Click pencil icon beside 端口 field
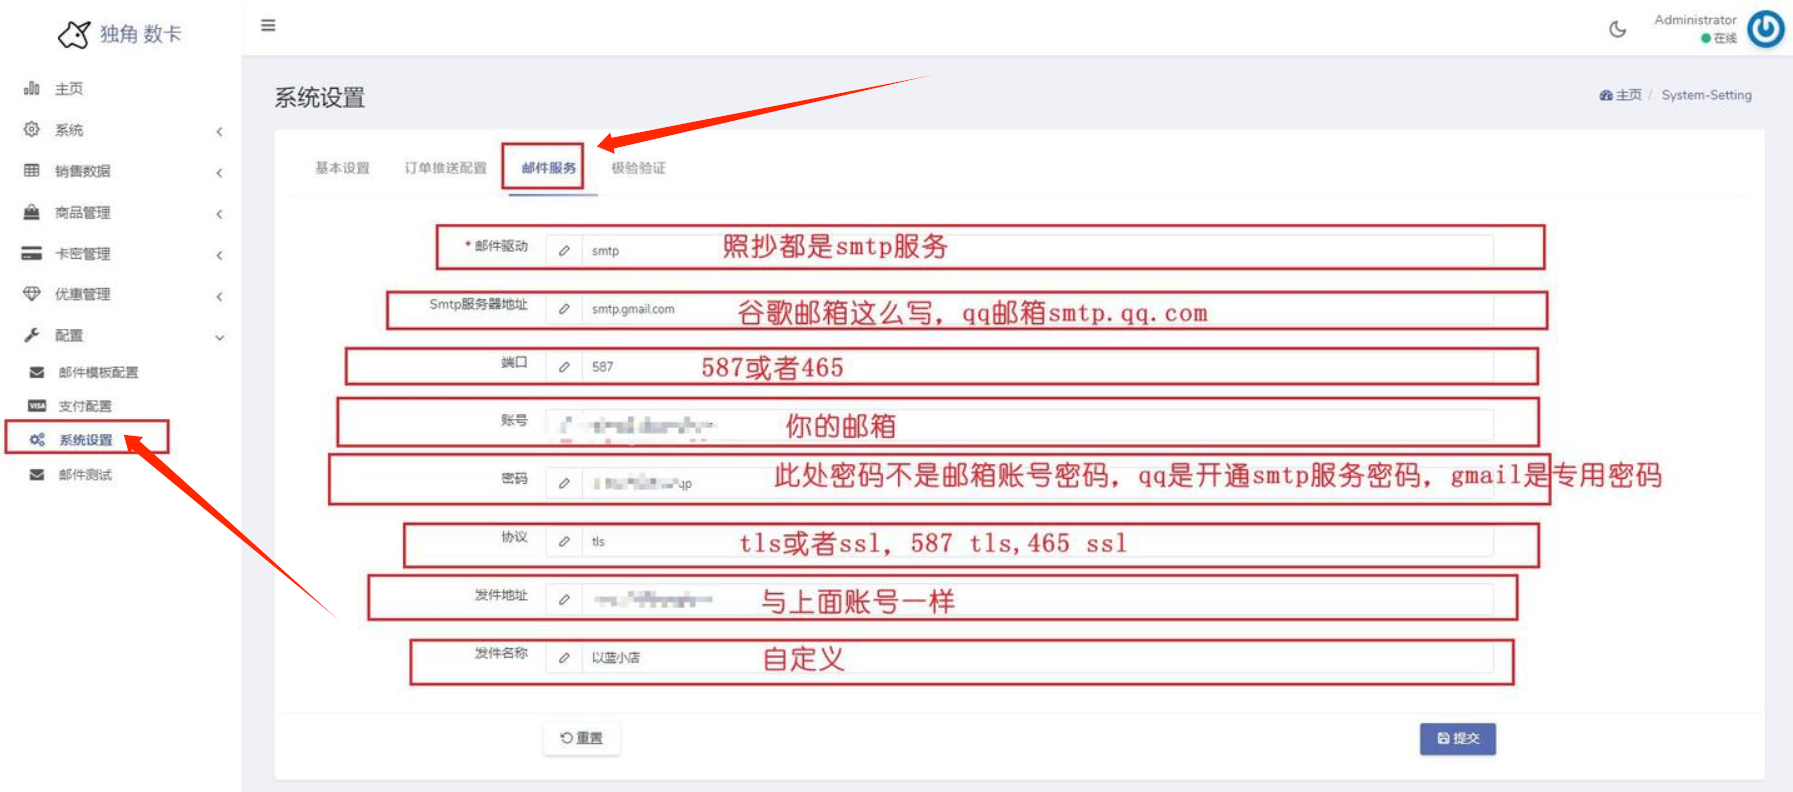This screenshot has height=792, width=1793. (x=564, y=367)
